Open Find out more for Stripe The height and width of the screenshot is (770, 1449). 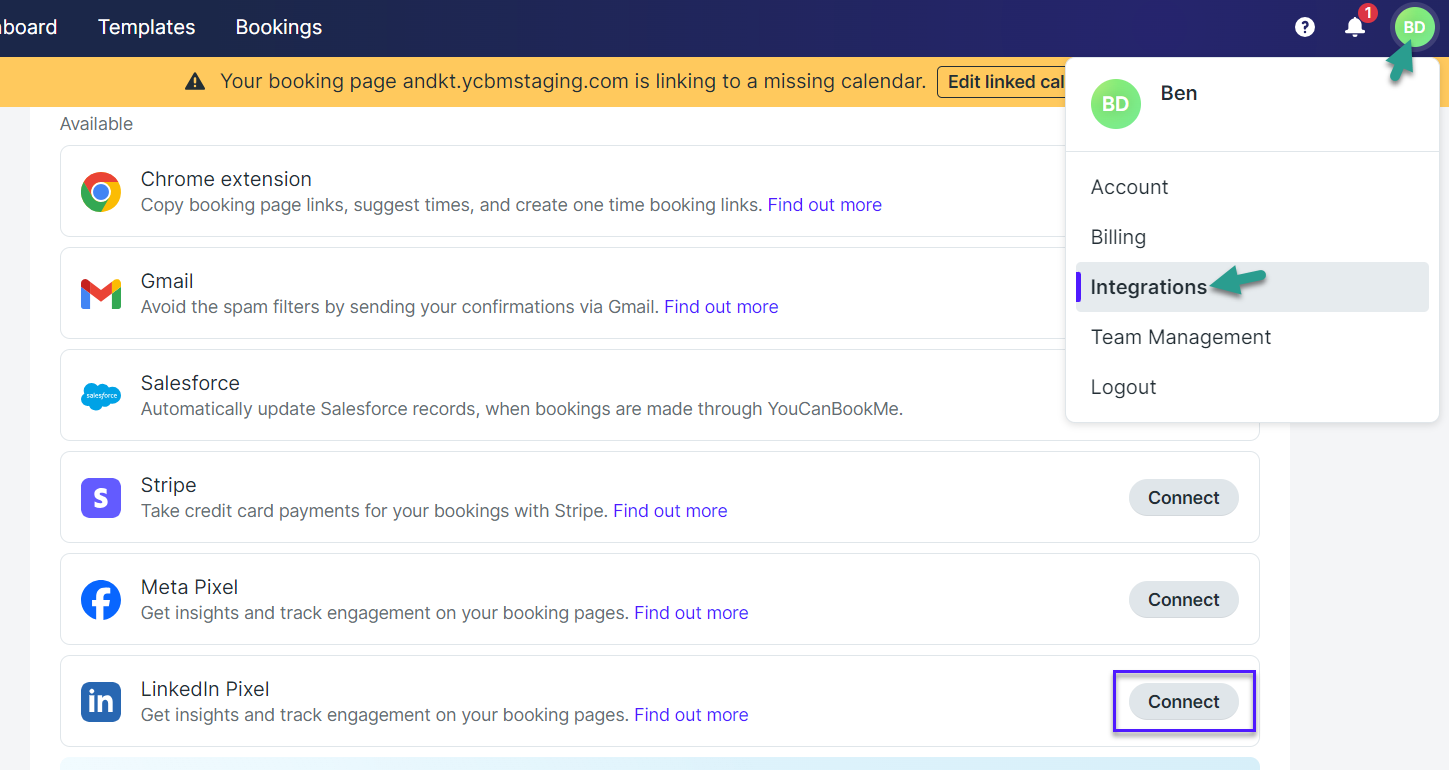click(x=670, y=511)
